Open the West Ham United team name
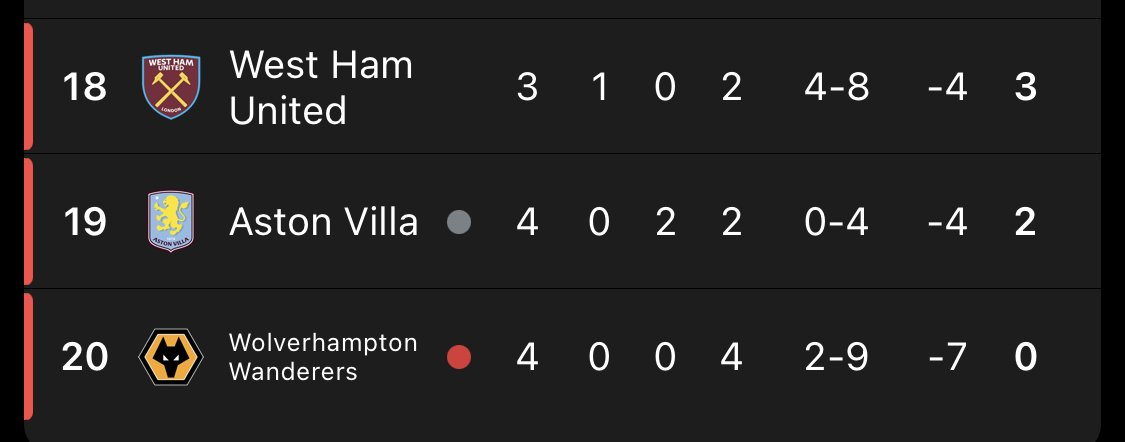This screenshot has width=1125, height=442. pyautogui.click(x=321, y=87)
